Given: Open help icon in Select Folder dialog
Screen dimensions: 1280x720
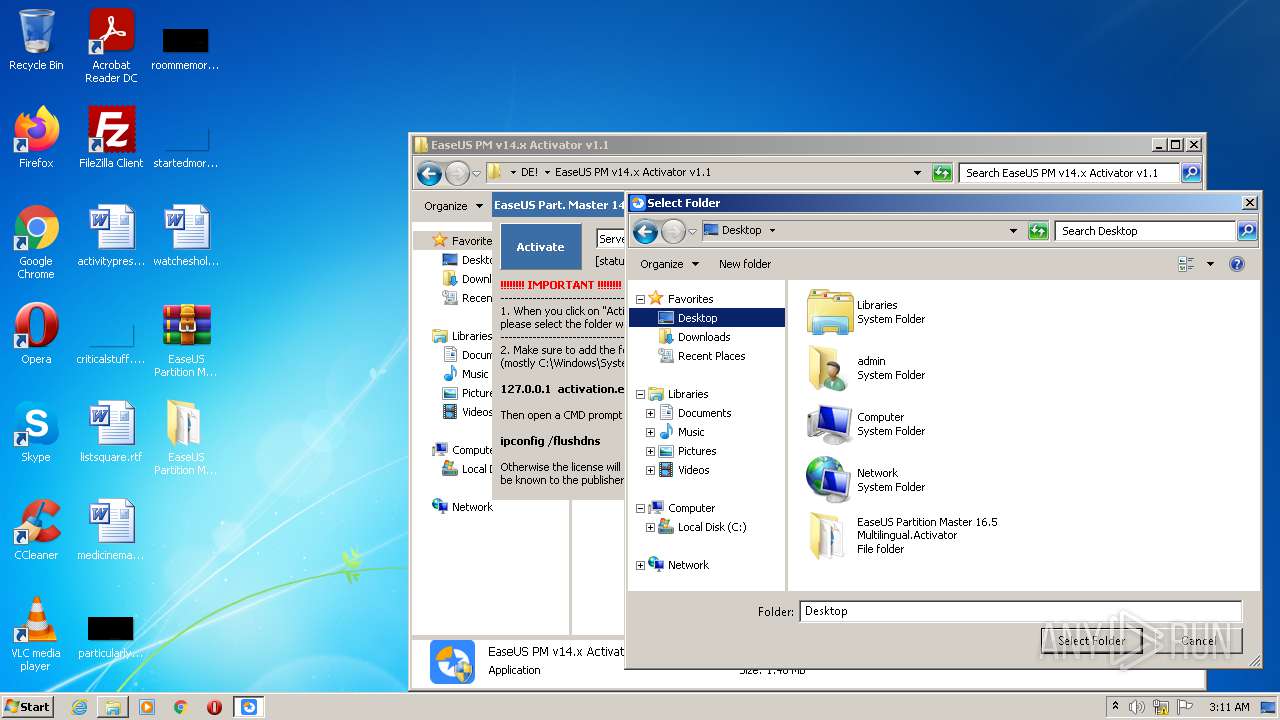Looking at the screenshot, I should pyautogui.click(x=1237, y=264).
